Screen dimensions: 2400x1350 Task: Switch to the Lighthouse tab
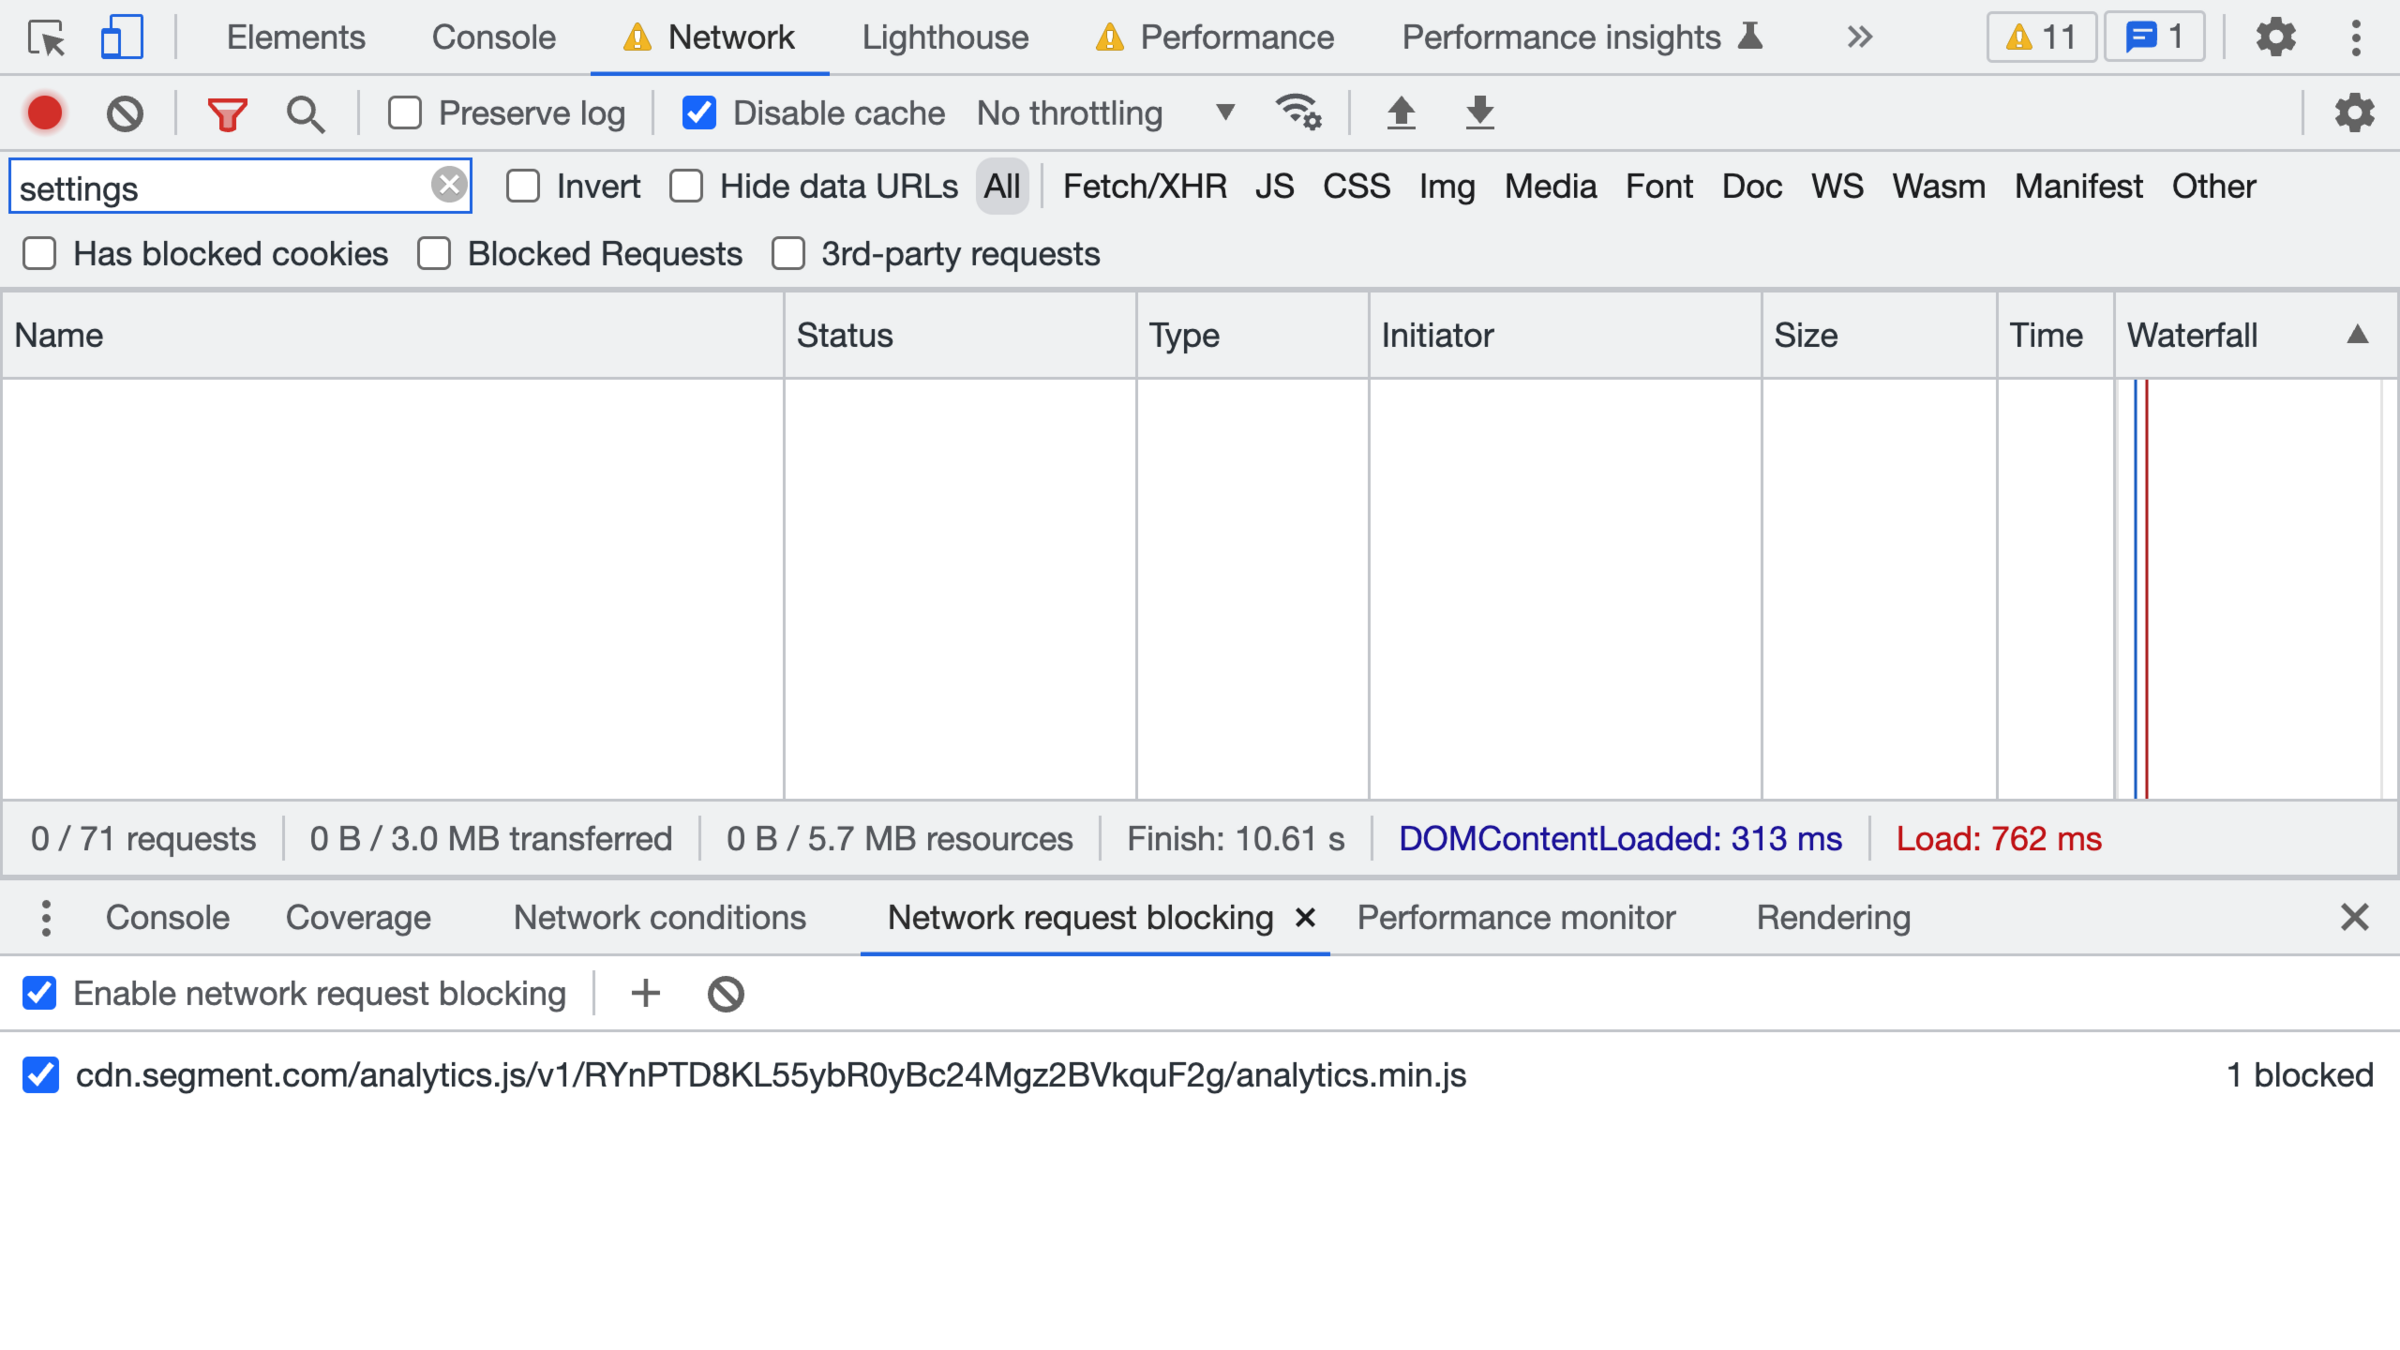(x=944, y=38)
